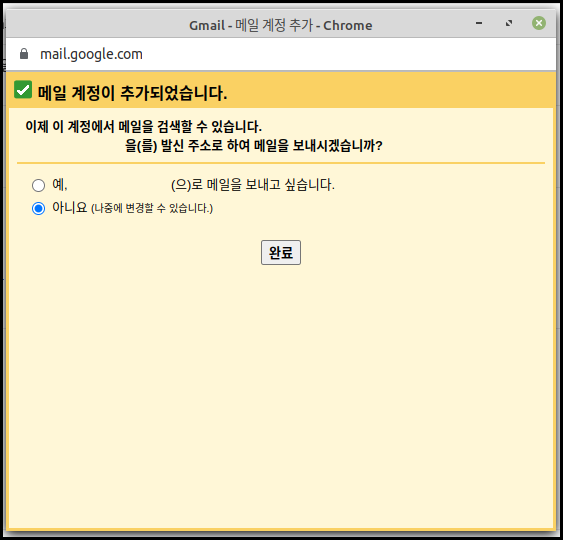Close the popup with the green X
The image size is (563, 540).
click(539, 23)
